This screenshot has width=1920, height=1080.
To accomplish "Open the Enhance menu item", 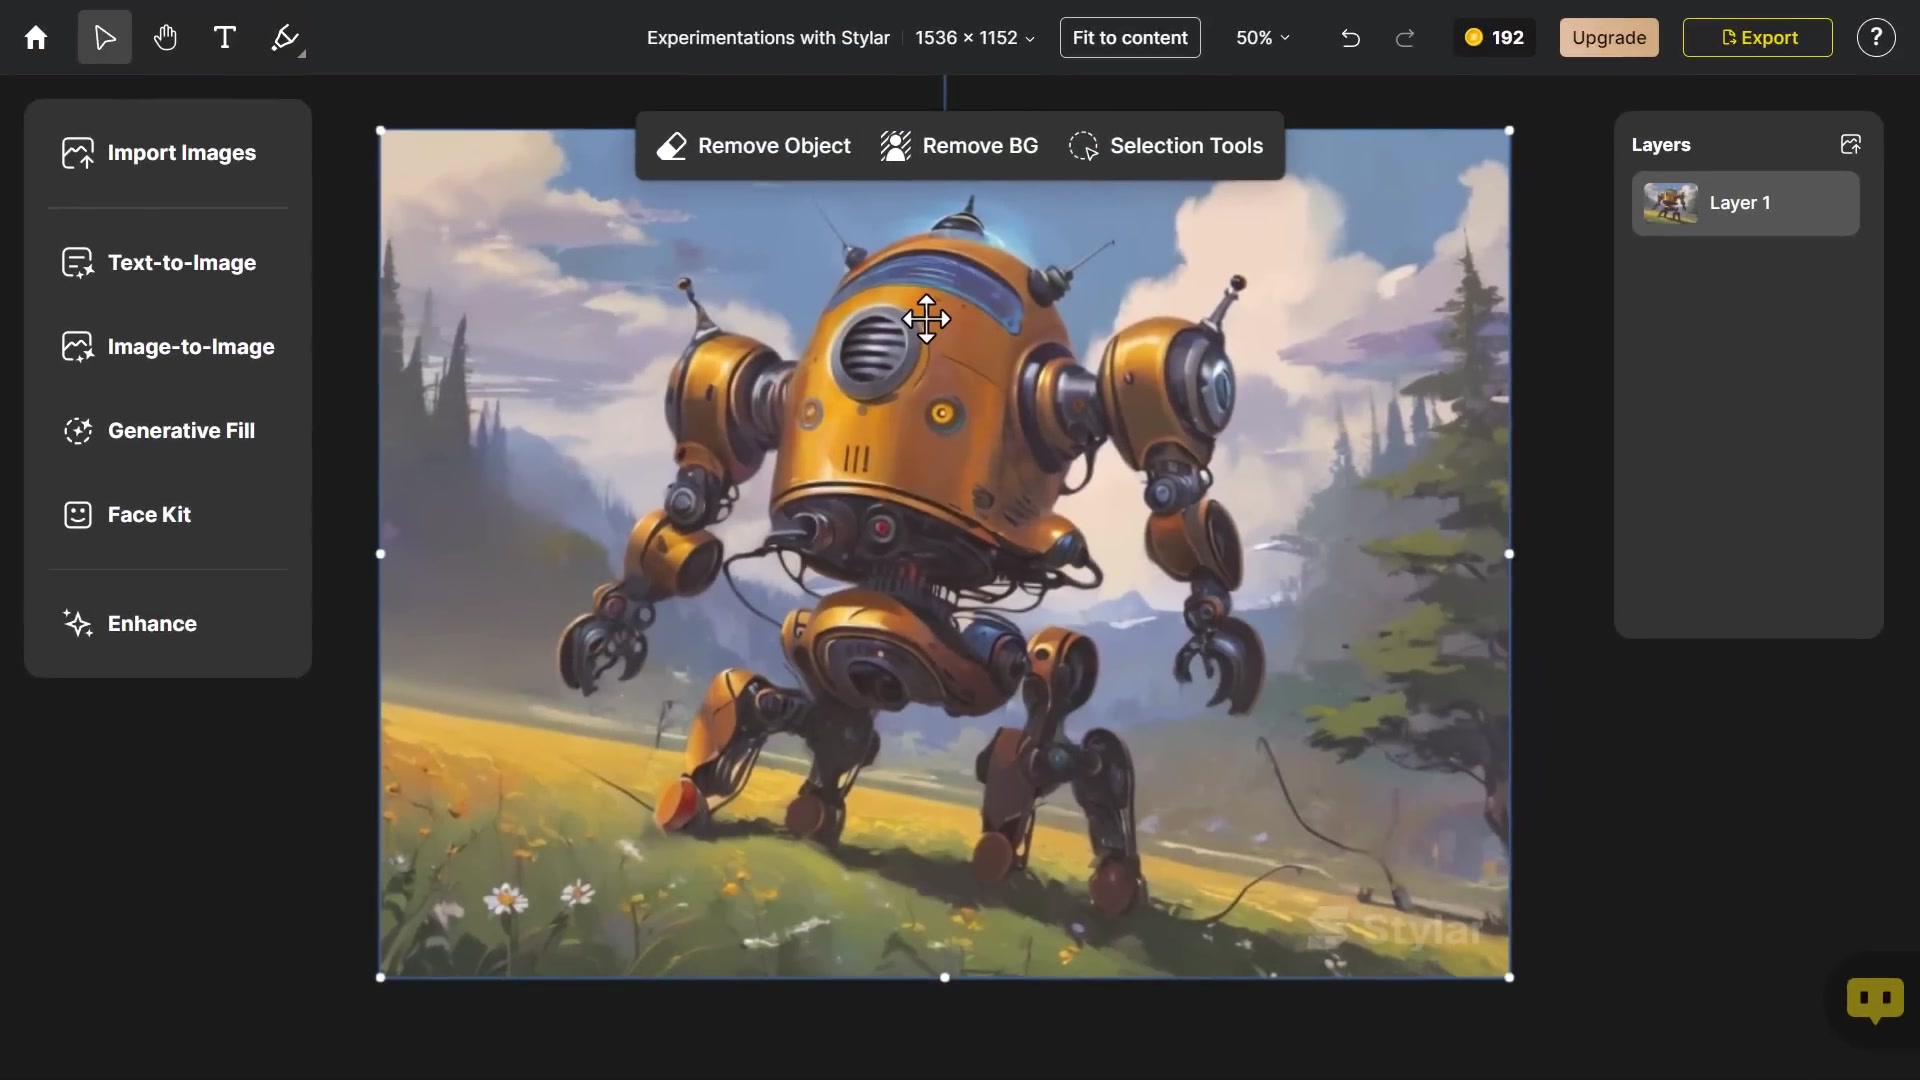I will (168, 624).
